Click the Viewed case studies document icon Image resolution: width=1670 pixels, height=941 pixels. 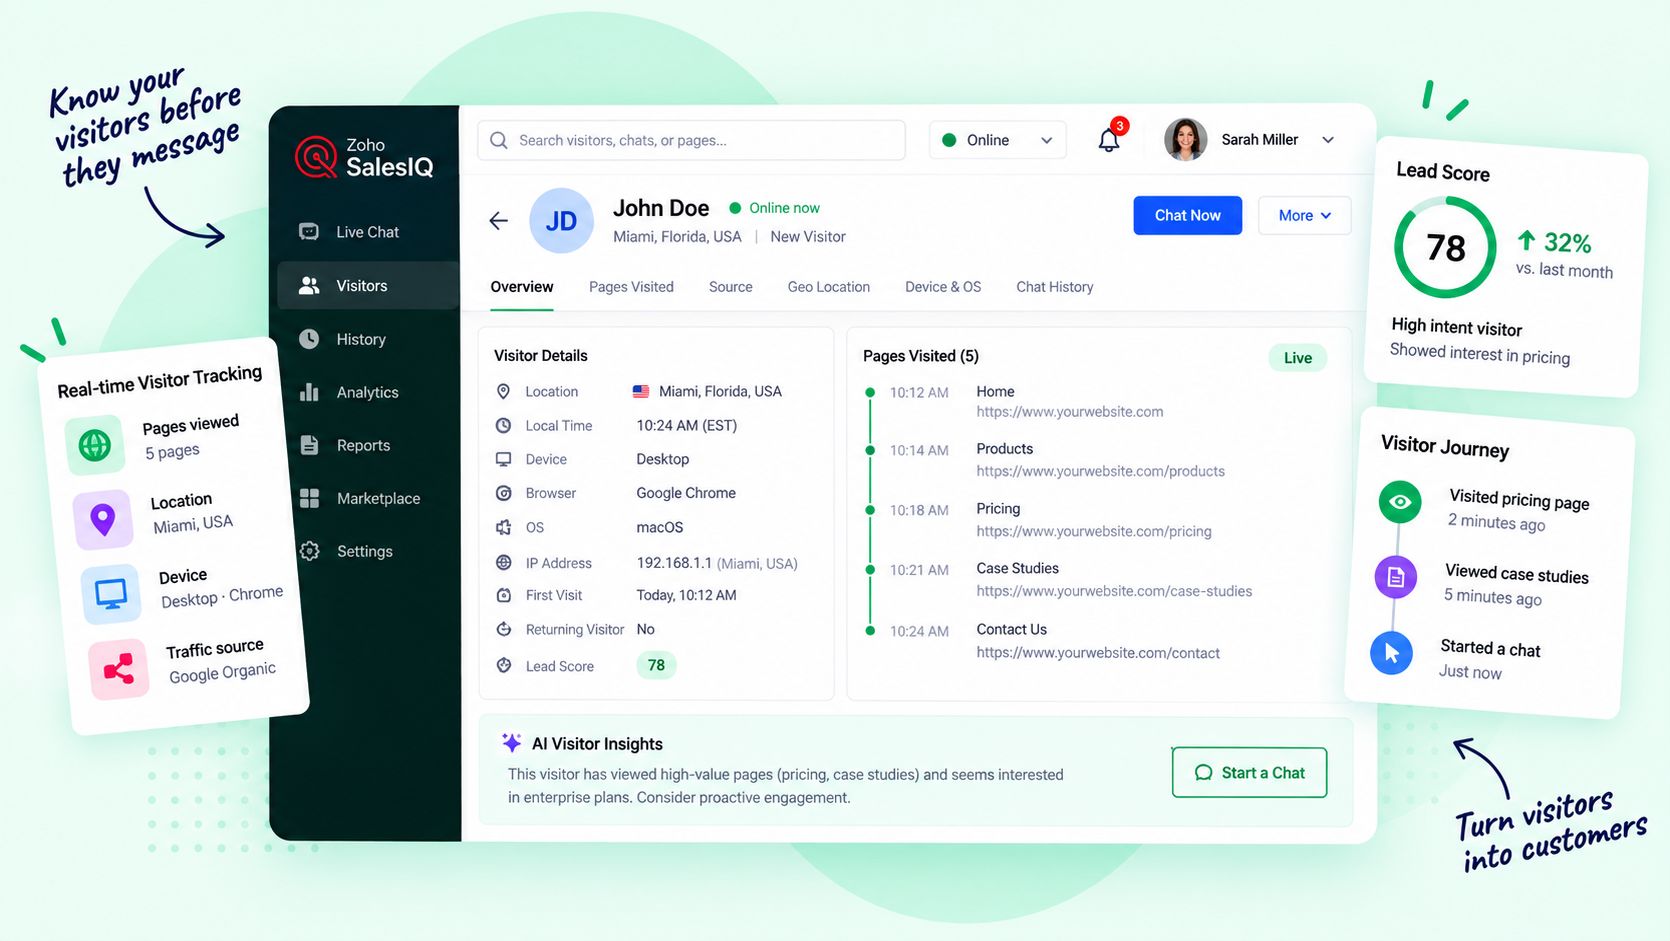pos(1396,577)
